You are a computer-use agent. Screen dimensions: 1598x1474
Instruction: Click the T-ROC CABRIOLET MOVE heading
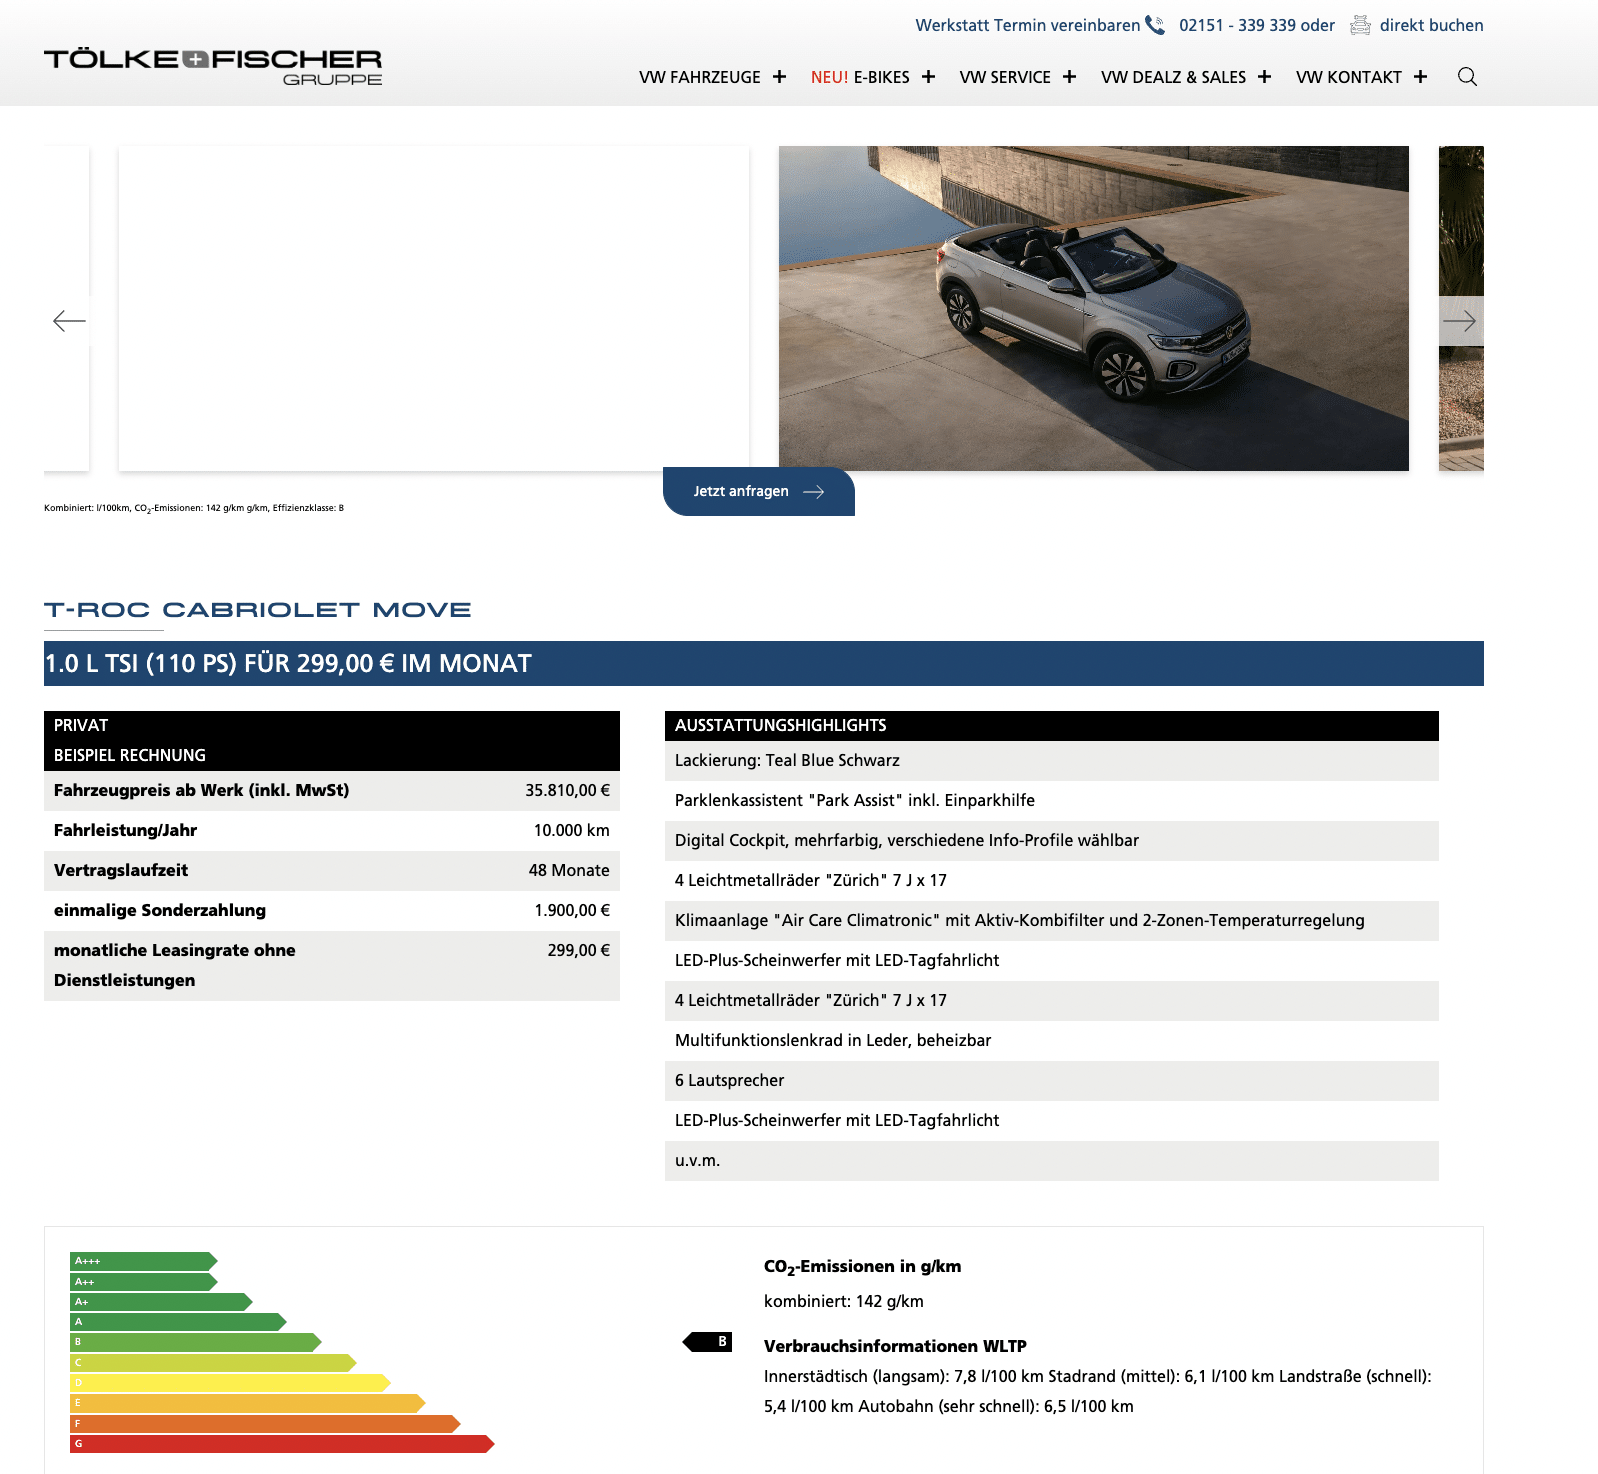(x=258, y=610)
